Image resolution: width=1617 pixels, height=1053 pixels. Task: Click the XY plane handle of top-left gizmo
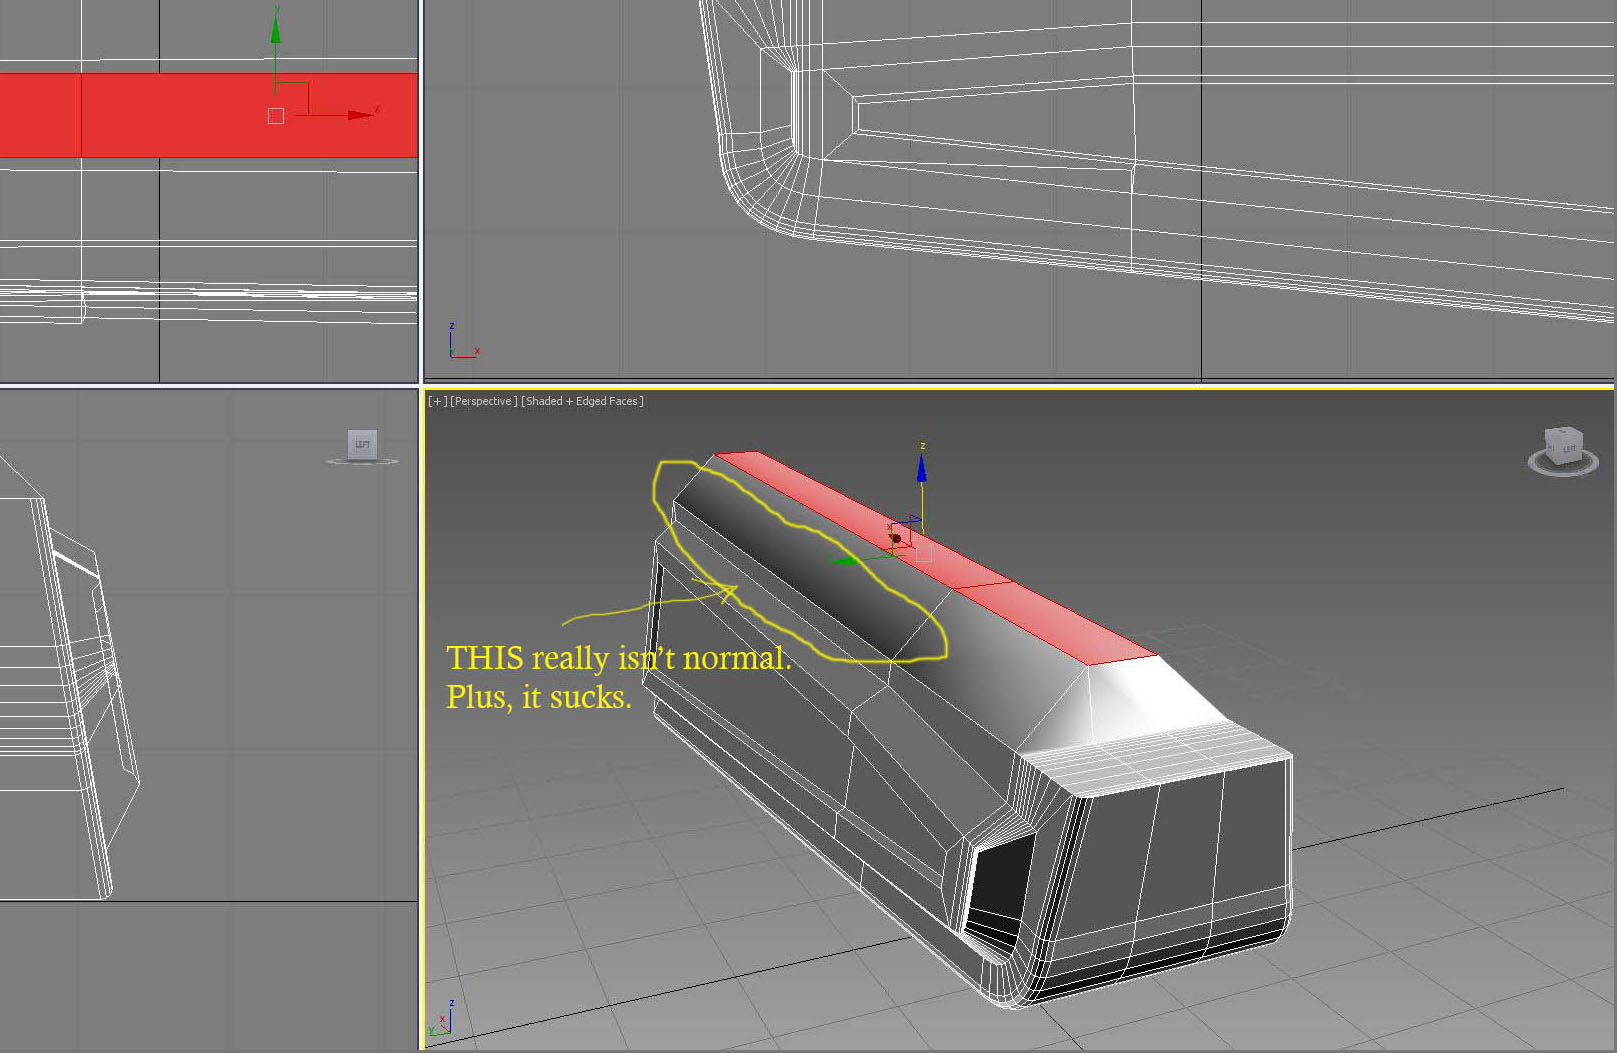coord(292,99)
